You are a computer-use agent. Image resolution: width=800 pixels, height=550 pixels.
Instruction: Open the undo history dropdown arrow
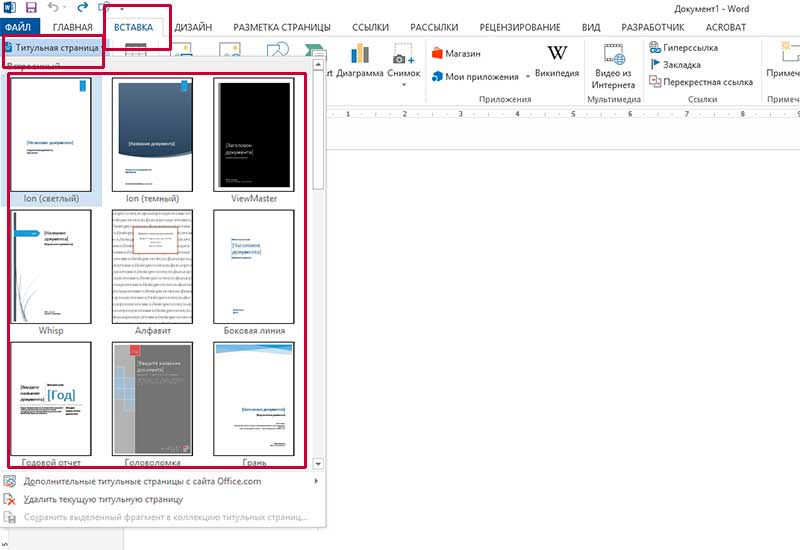pyautogui.click(x=64, y=8)
